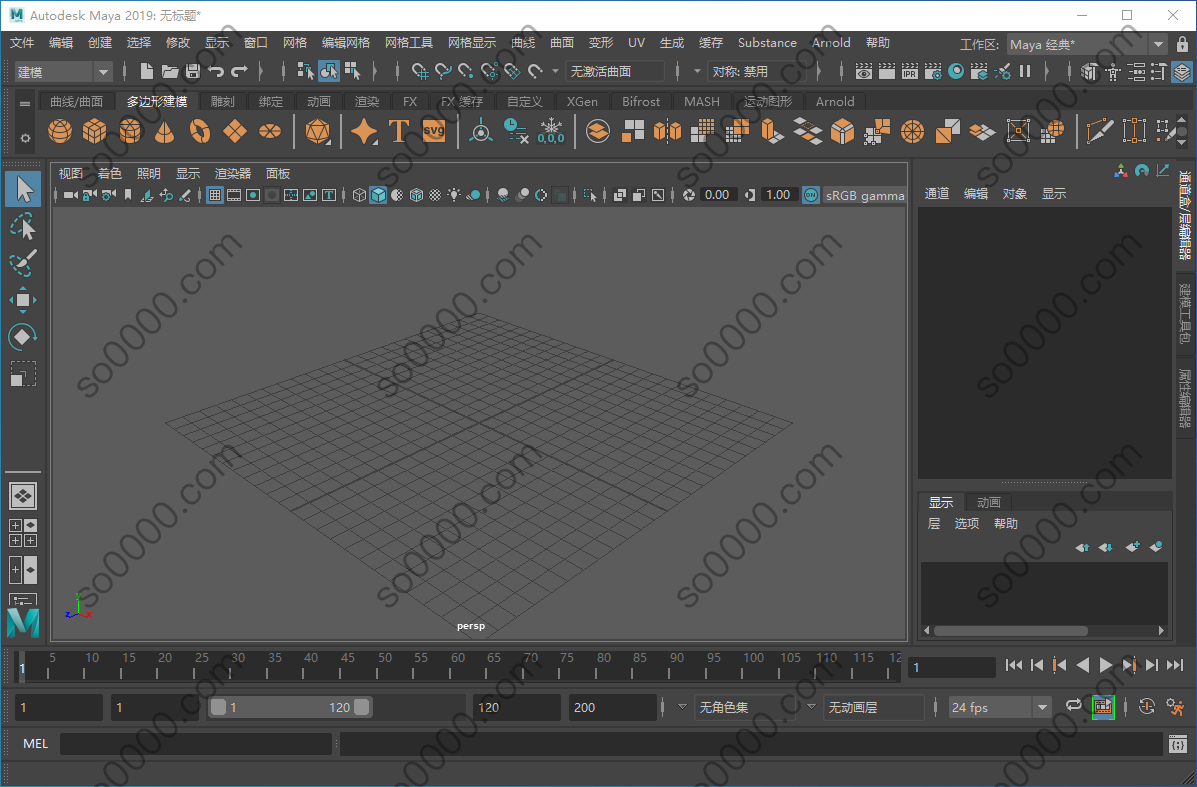Select the Rotate tool in the toolbox
Viewport: 1197px width, 787px height.
23,337
